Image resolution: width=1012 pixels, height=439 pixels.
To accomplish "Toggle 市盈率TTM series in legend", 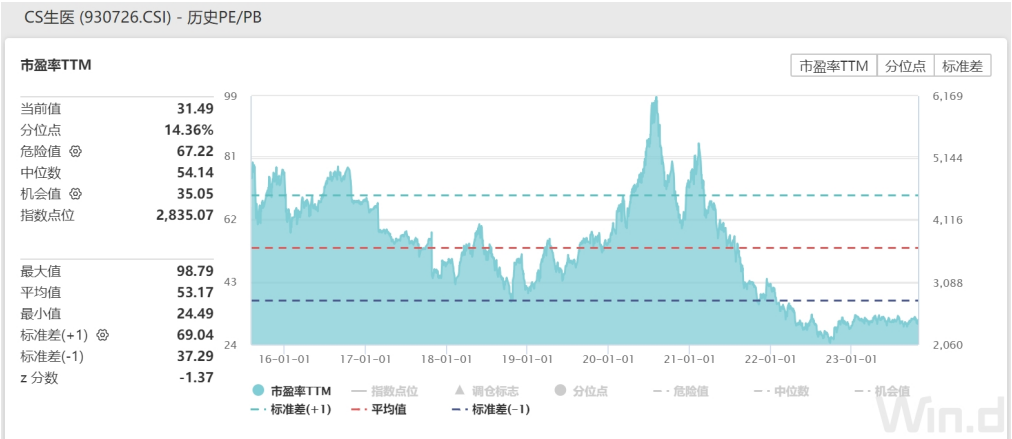I will click(292, 391).
